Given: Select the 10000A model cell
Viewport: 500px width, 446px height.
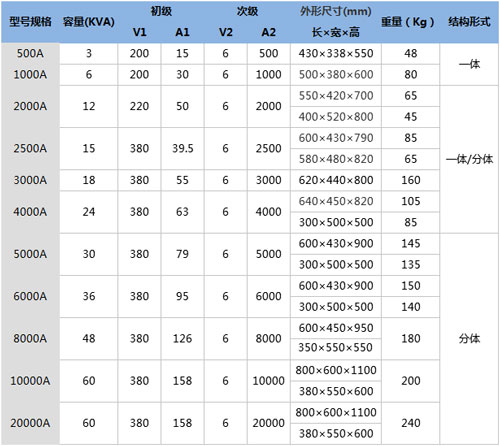Looking at the screenshot, I should pos(30,381).
